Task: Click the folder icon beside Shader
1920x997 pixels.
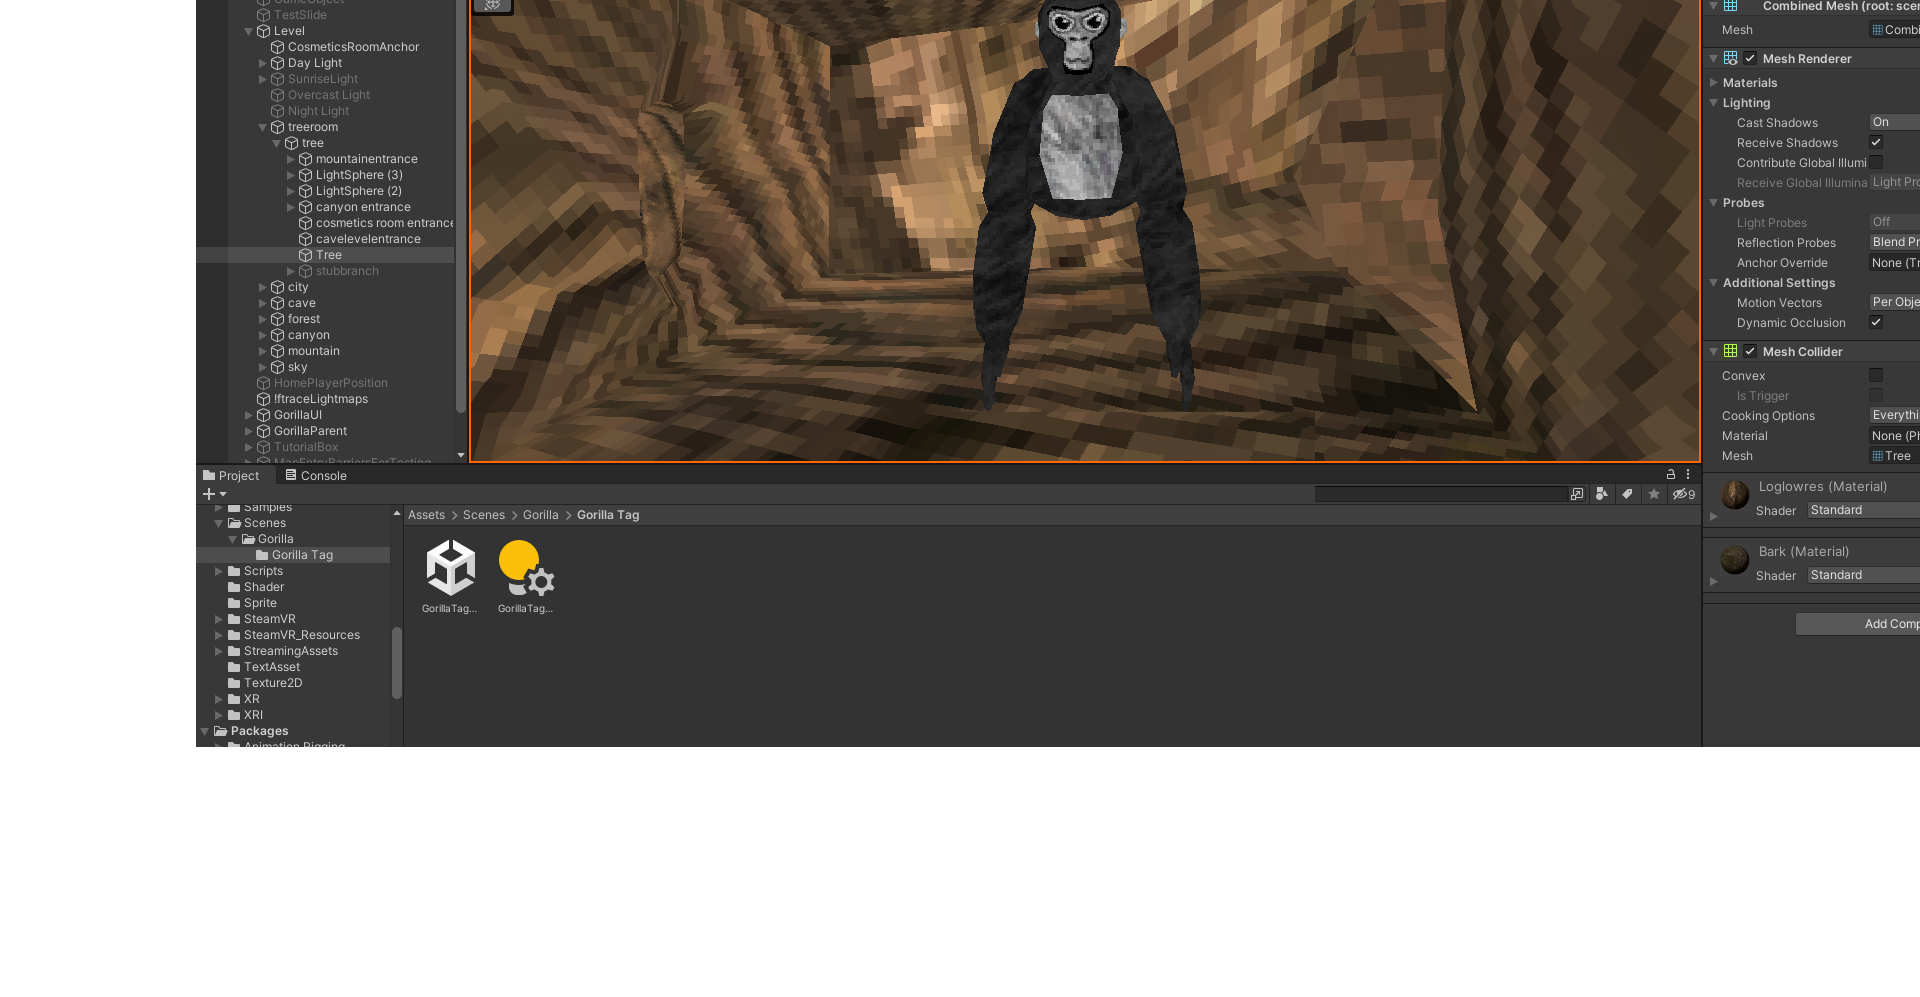Action: click(x=234, y=587)
